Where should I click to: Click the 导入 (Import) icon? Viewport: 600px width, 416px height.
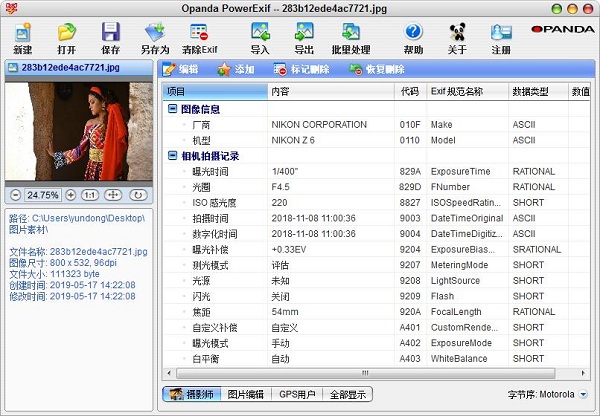[260, 37]
